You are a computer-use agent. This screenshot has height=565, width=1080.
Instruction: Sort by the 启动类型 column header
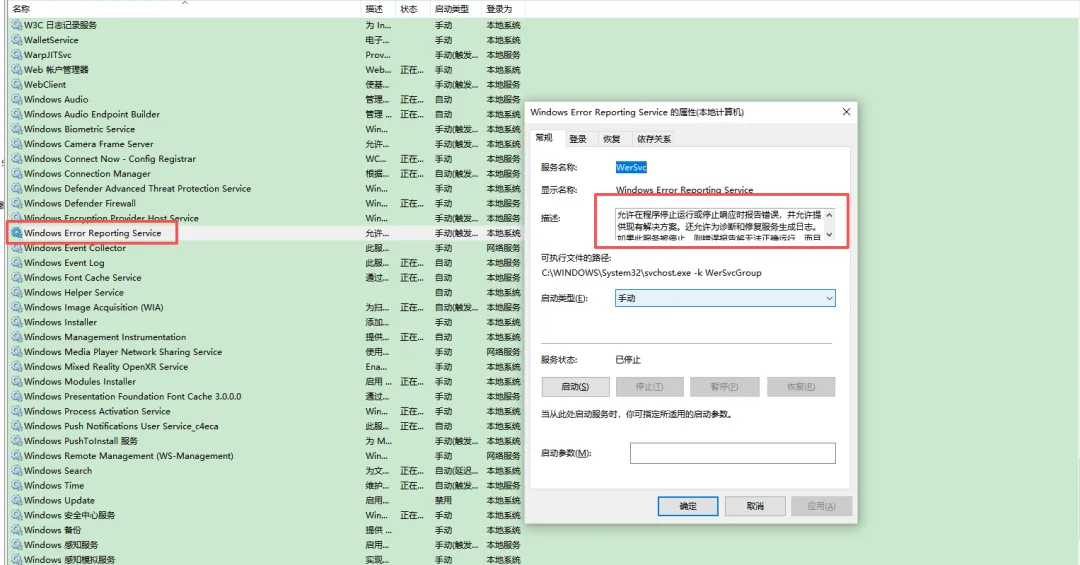coord(456,9)
